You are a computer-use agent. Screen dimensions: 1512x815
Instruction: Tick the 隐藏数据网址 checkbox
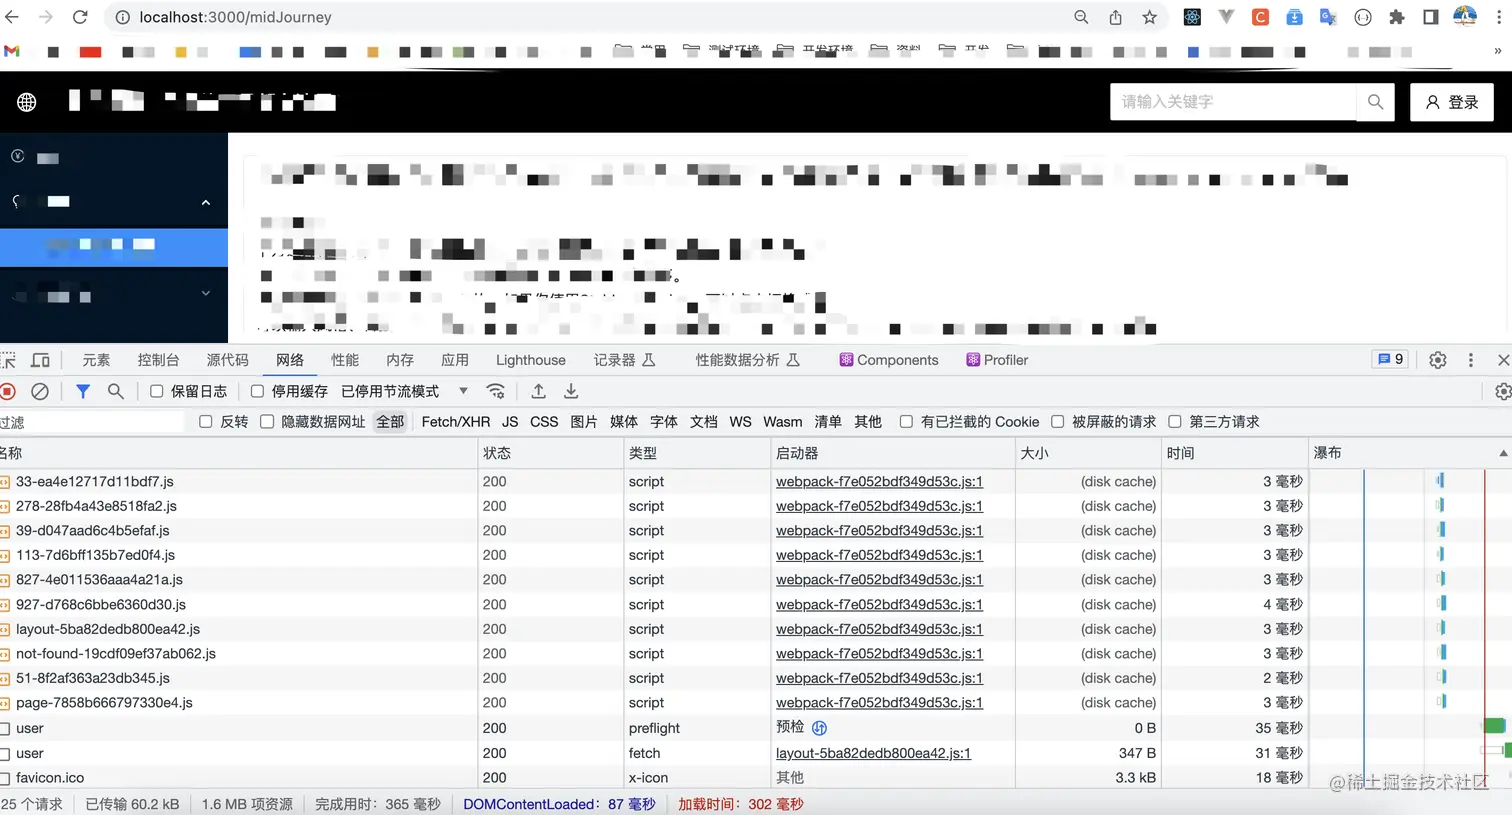click(267, 422)
